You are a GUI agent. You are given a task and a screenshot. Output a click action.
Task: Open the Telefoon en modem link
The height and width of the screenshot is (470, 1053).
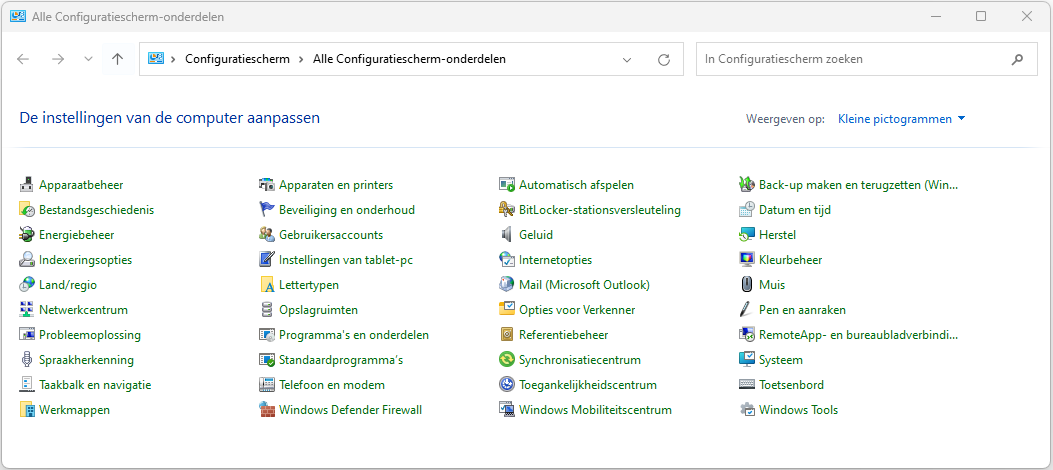(332, 385)
